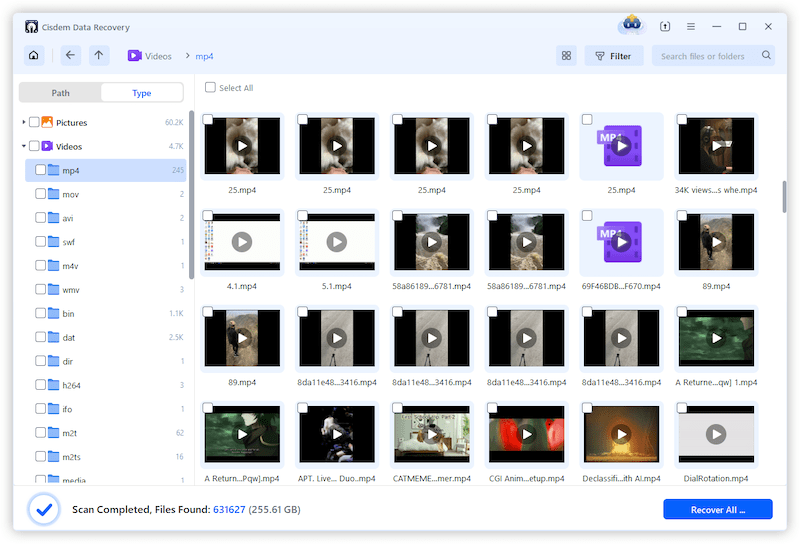Tick the checkbox next to the mov folder
The width and height of the screenshot is (800, 544).
click(x=40, y=194)
